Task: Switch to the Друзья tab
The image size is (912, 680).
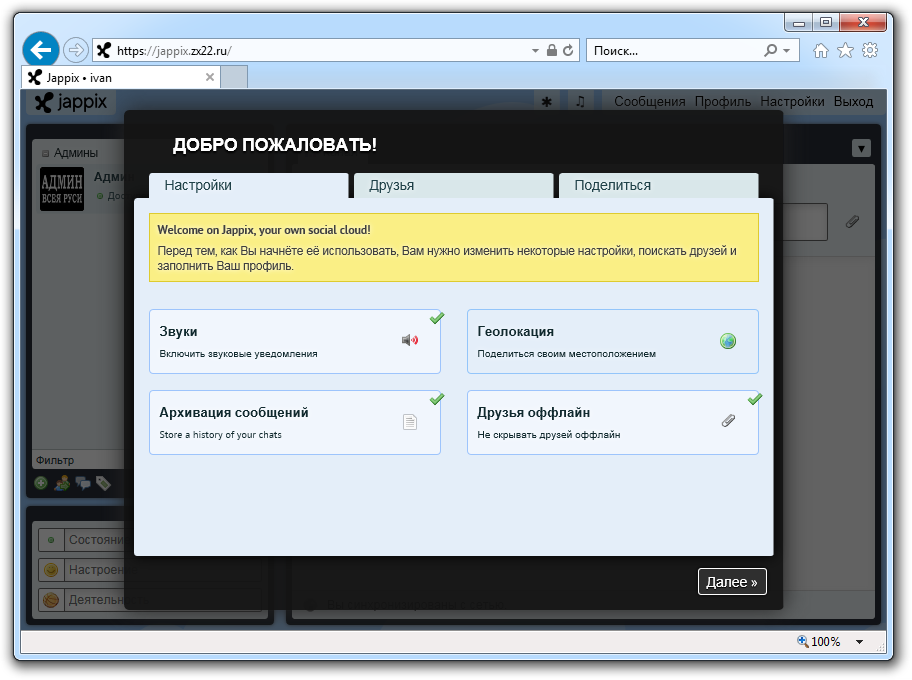Action: click(453, 185)
